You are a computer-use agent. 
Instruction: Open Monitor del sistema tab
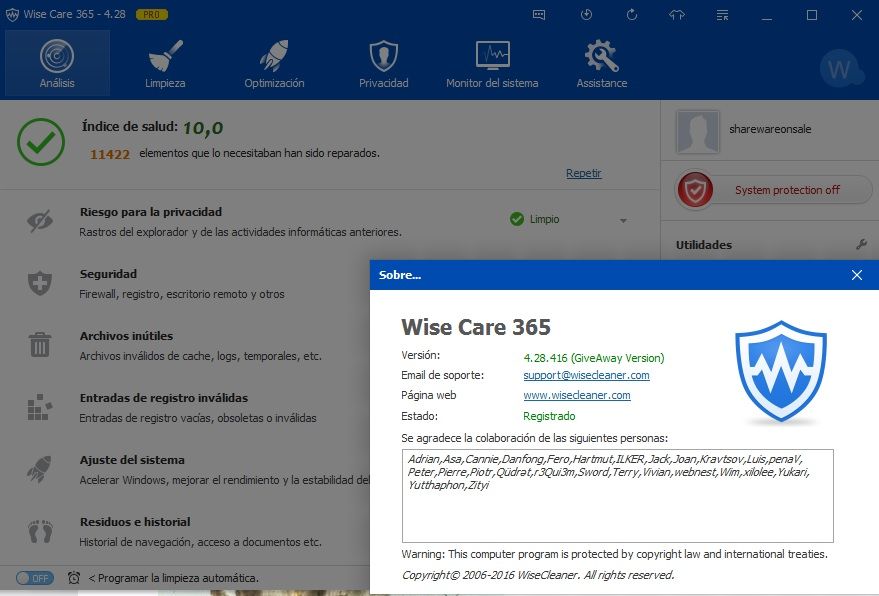click(x=492, y=63)
